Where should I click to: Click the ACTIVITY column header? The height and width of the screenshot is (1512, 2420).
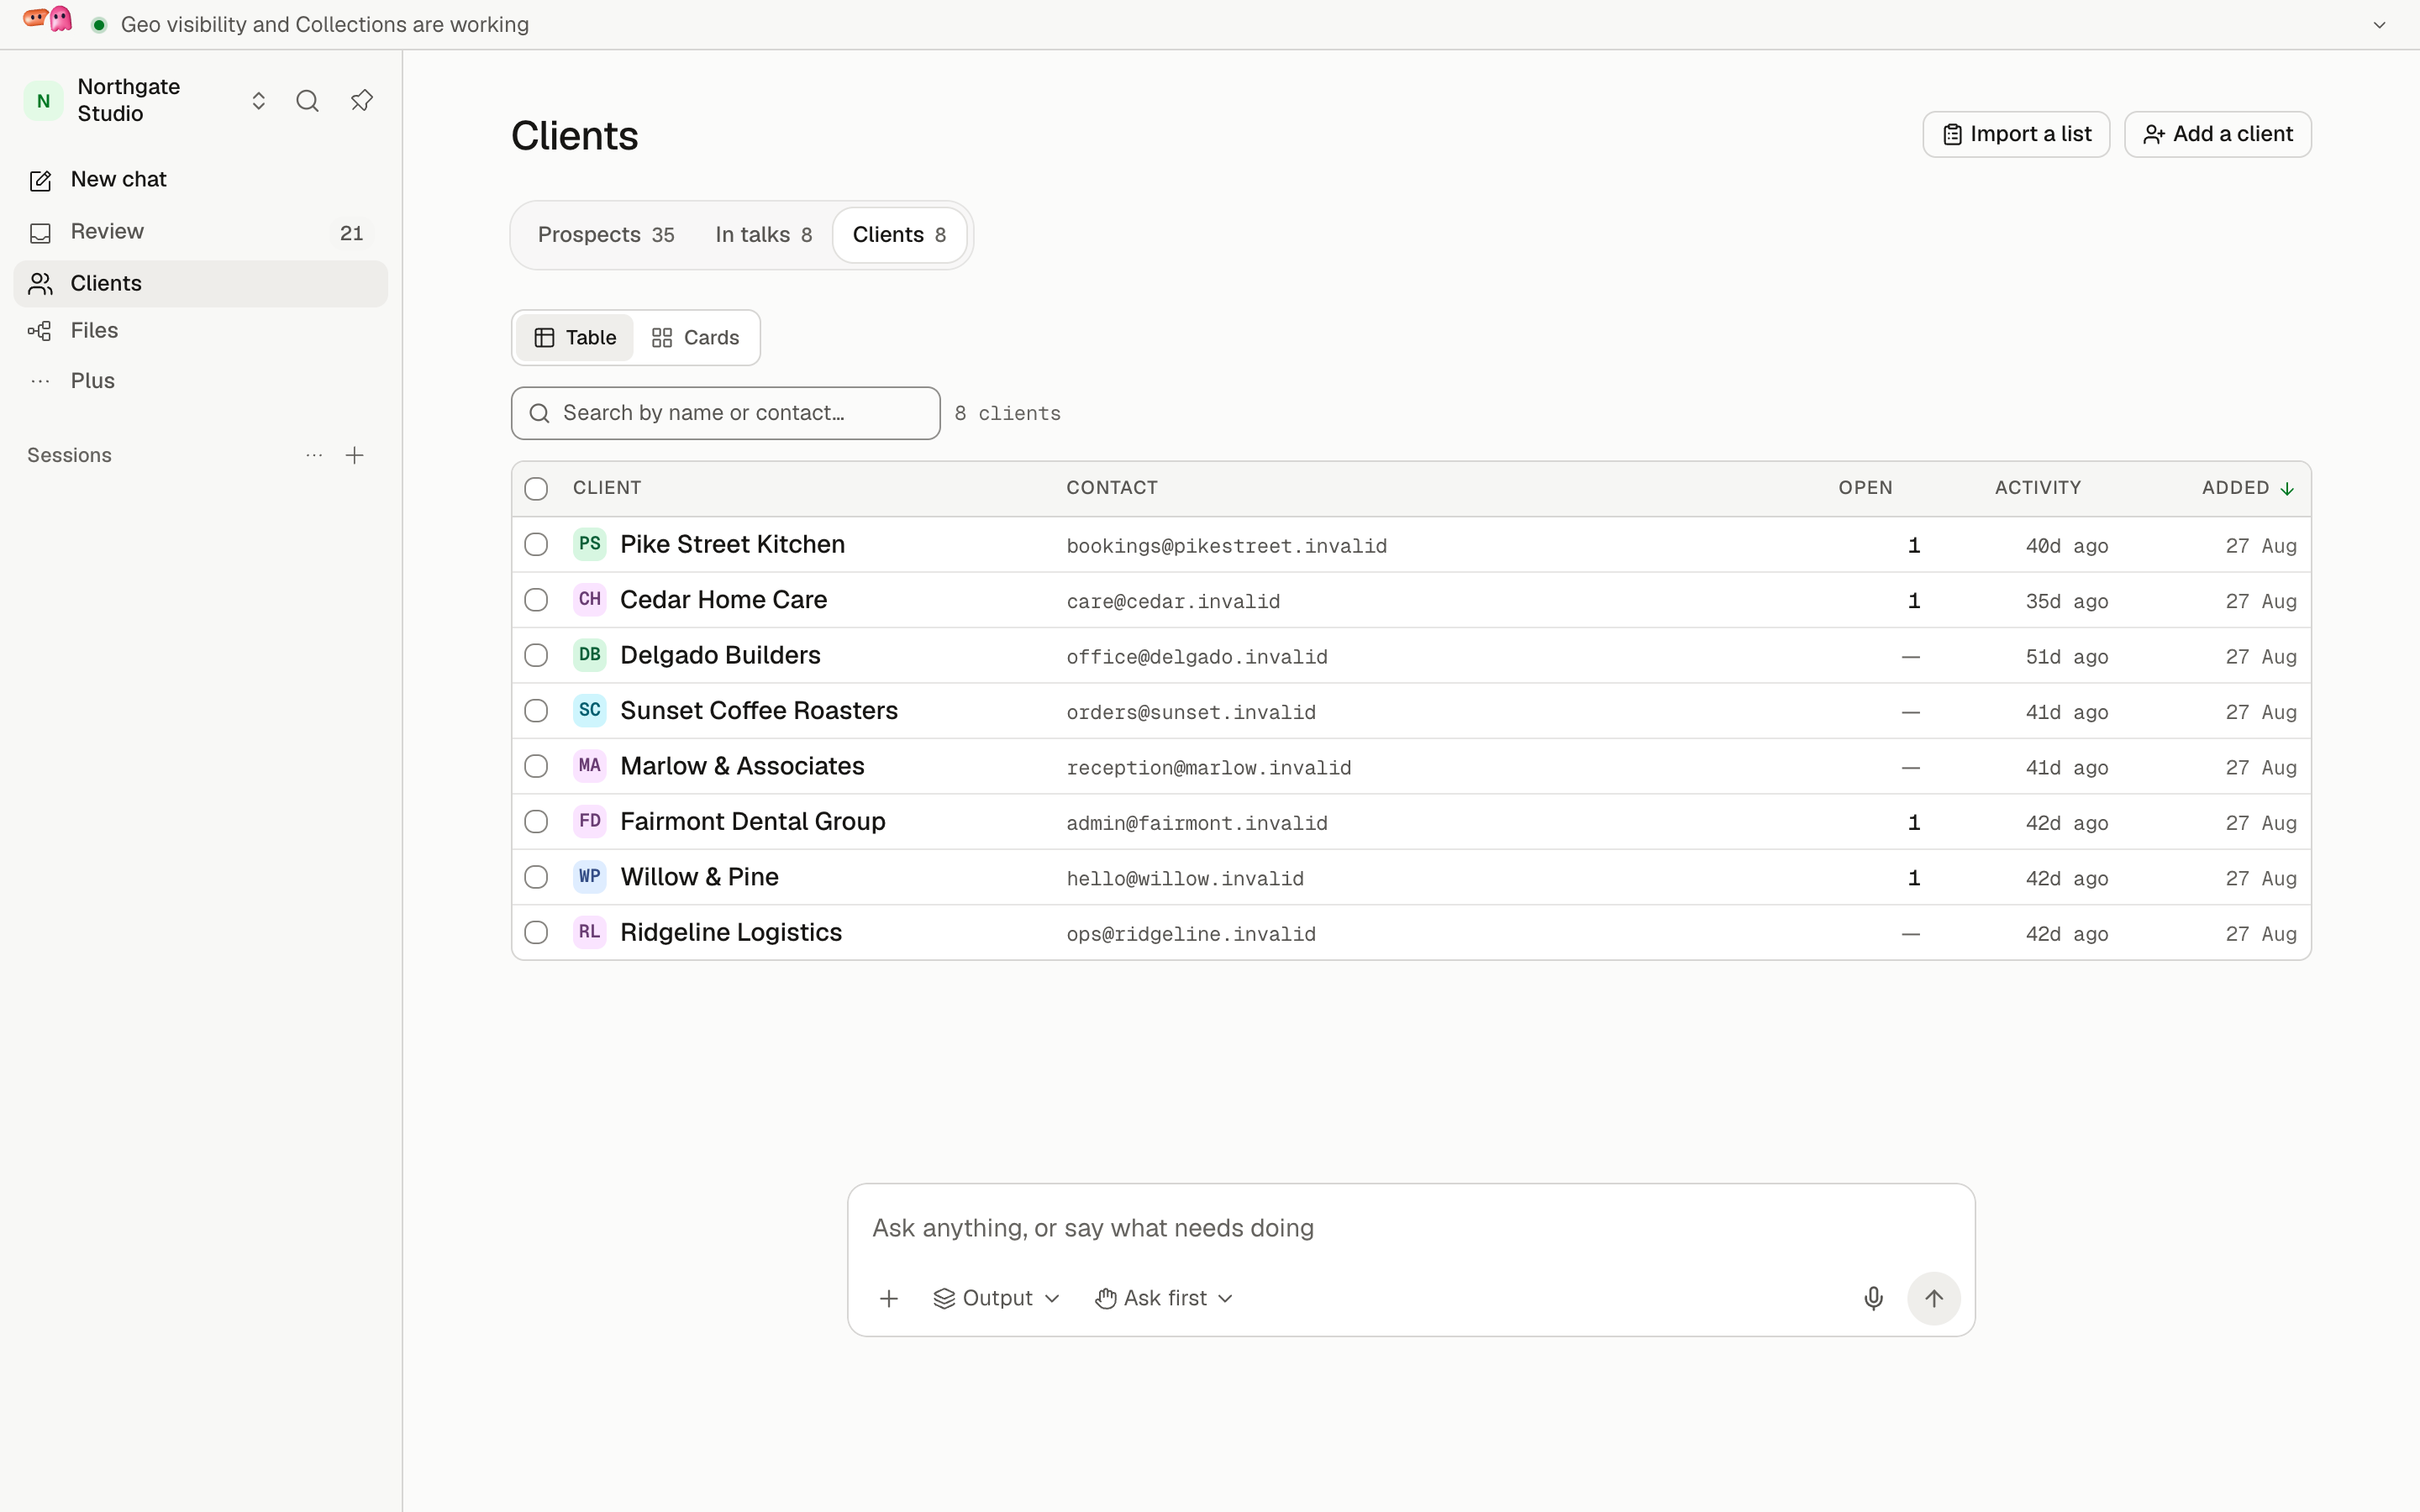coord(2037,488)
